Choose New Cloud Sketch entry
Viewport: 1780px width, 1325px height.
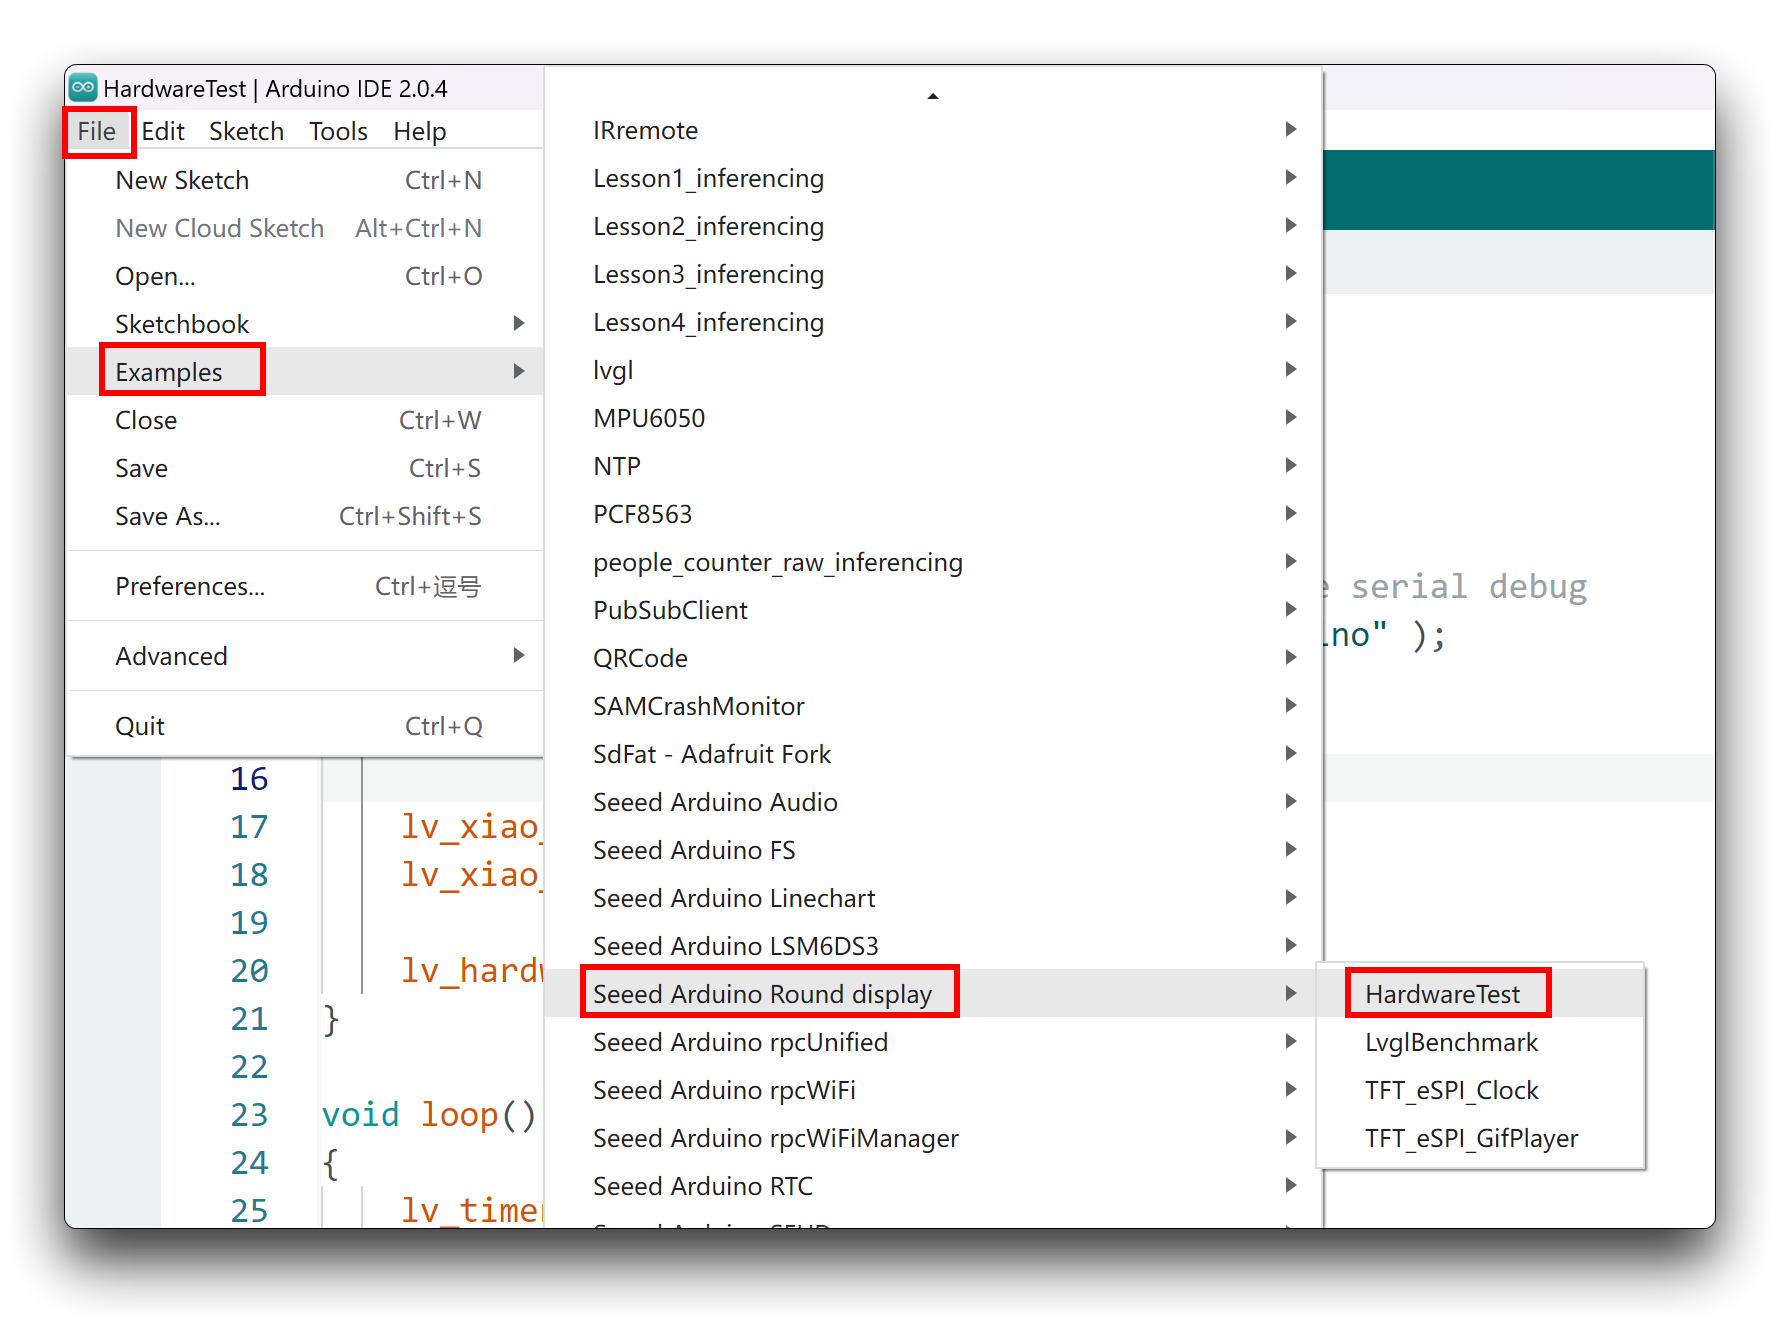pos(305,228)
